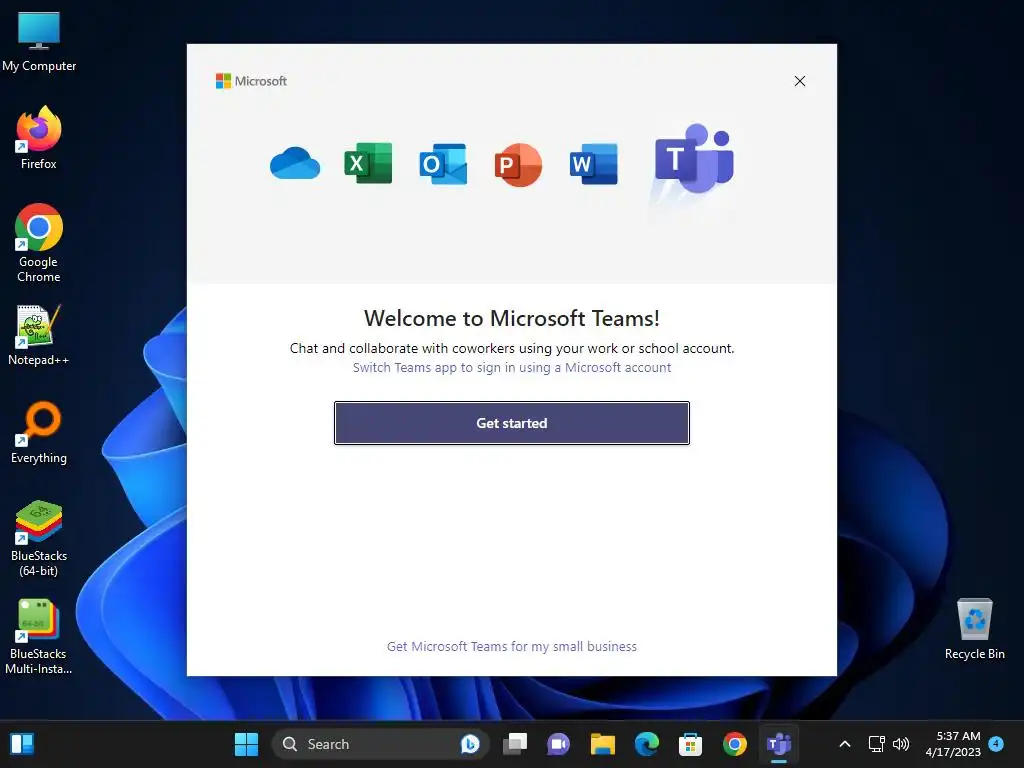Viewport: 1024px width, 768px height.
Task: Click the PowerPoint icon in banner
Action: [x=518, y=165]
